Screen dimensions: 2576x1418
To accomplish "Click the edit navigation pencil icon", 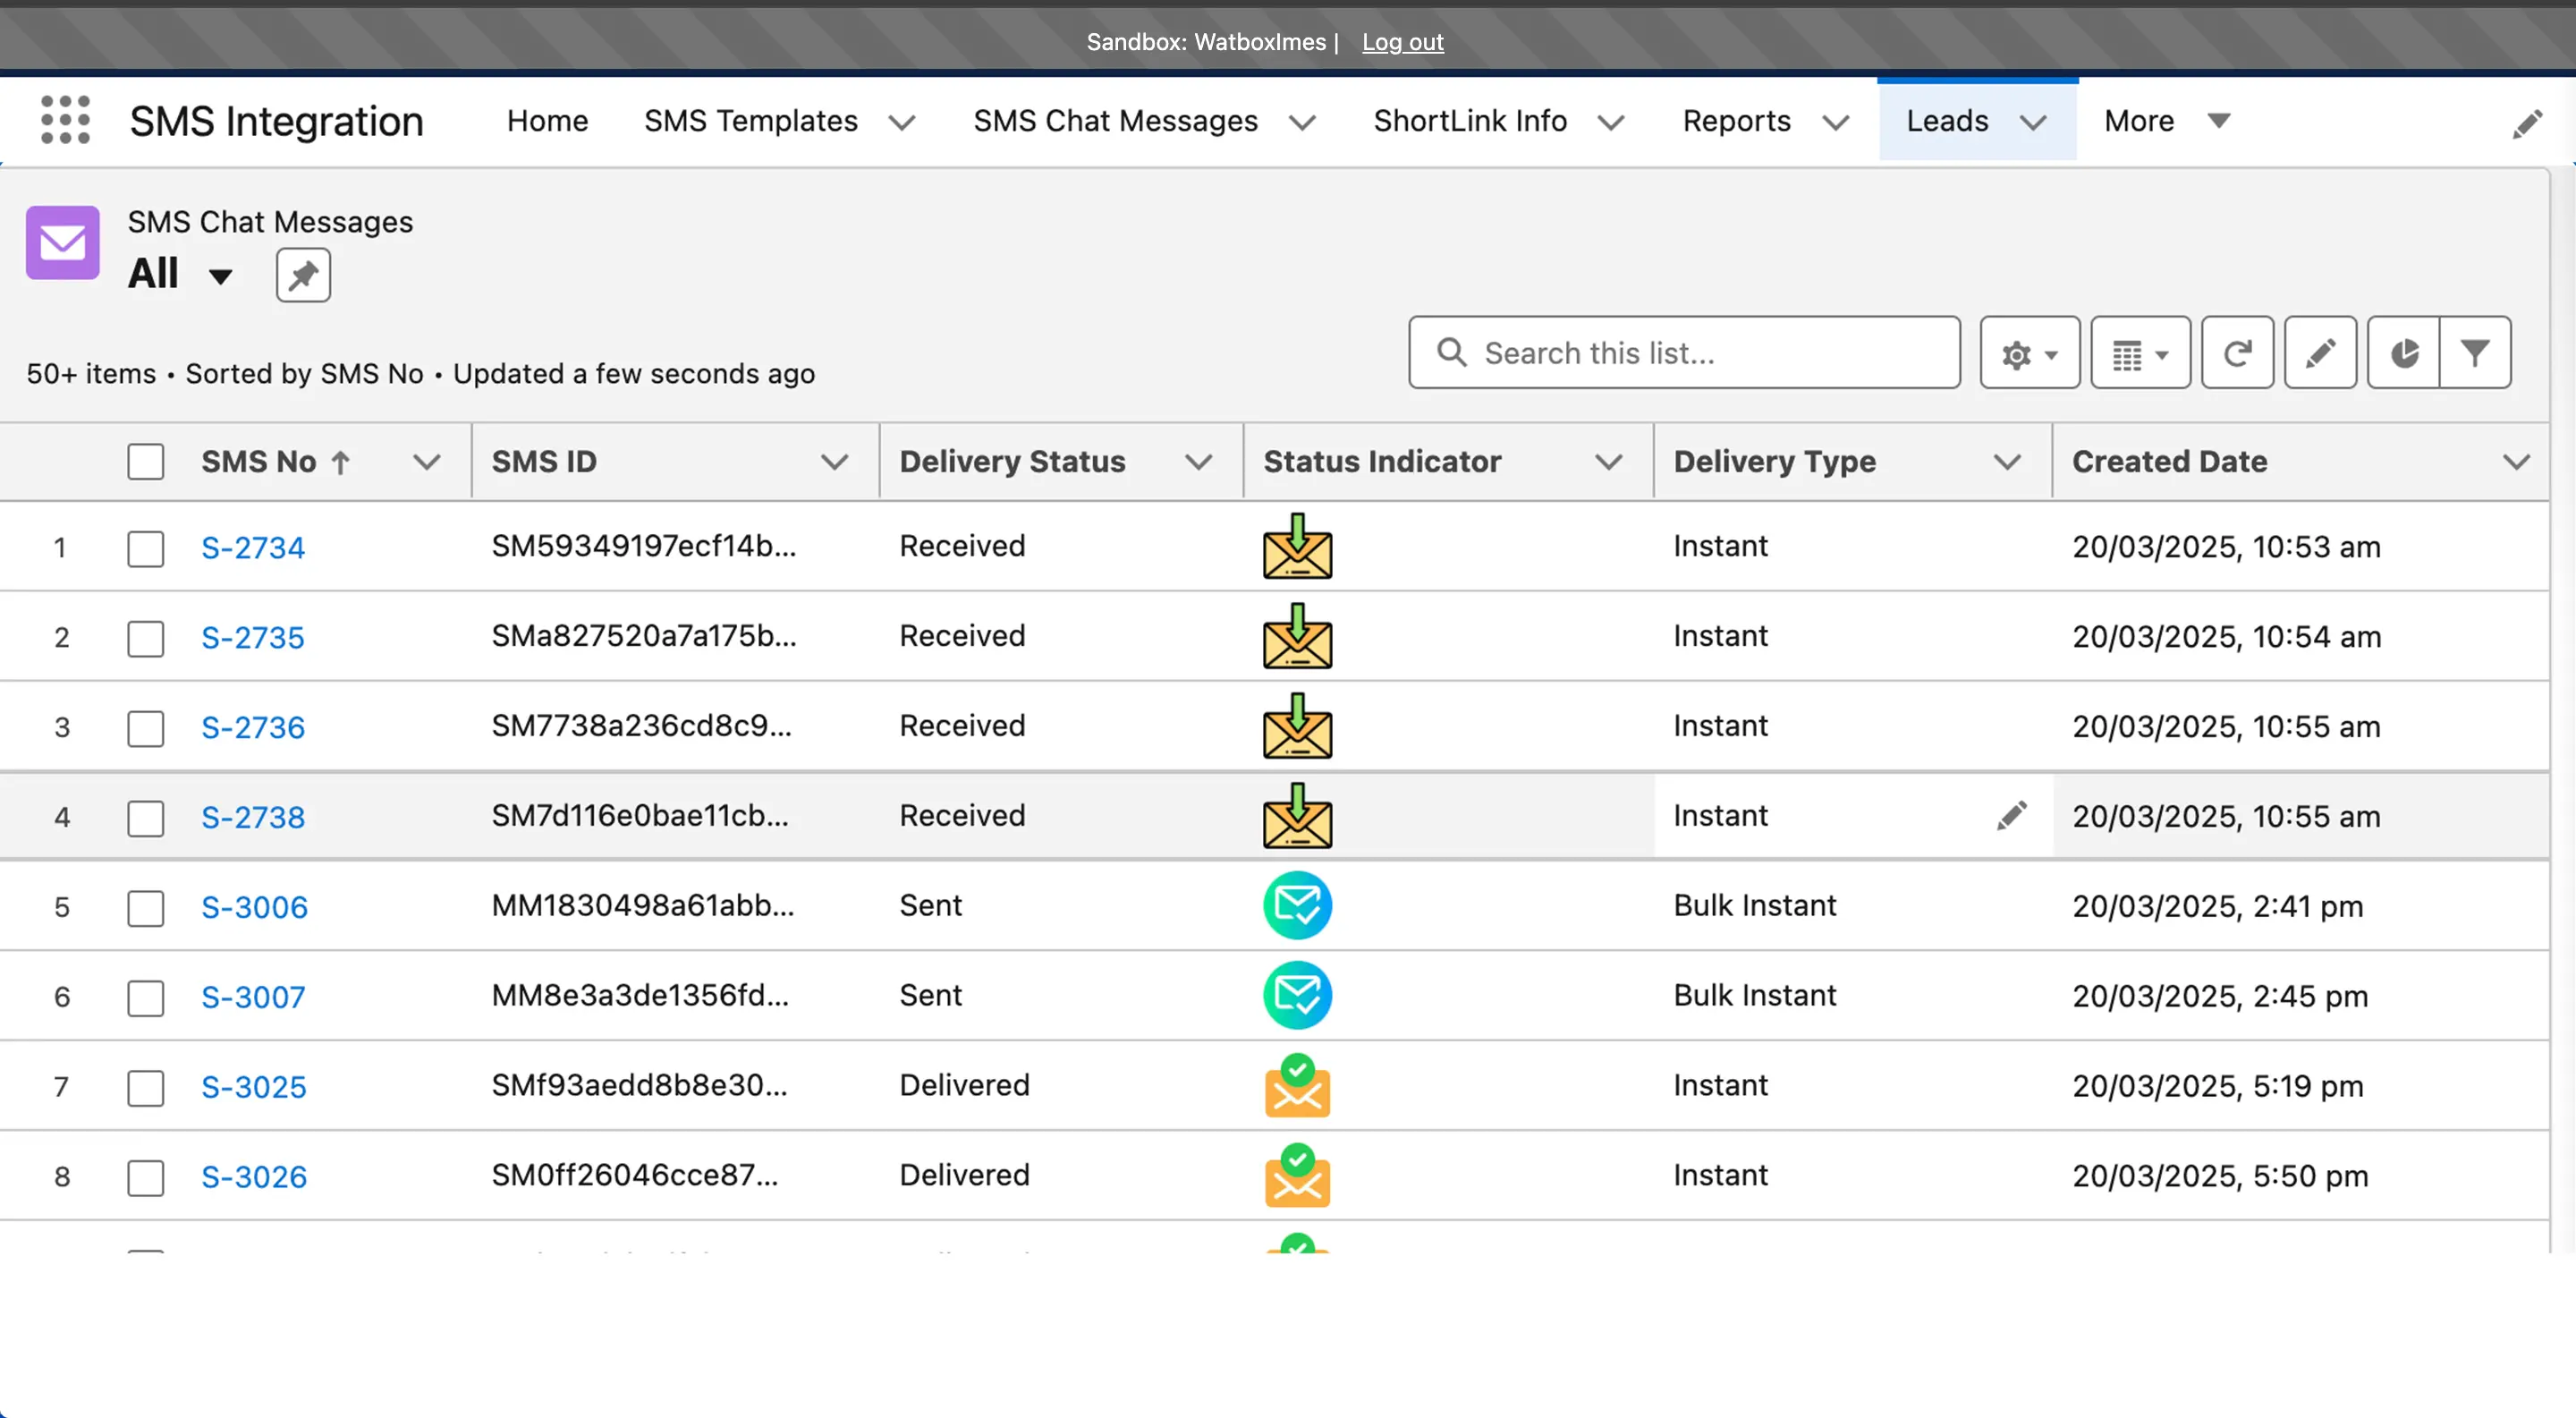I will 2527,124.
